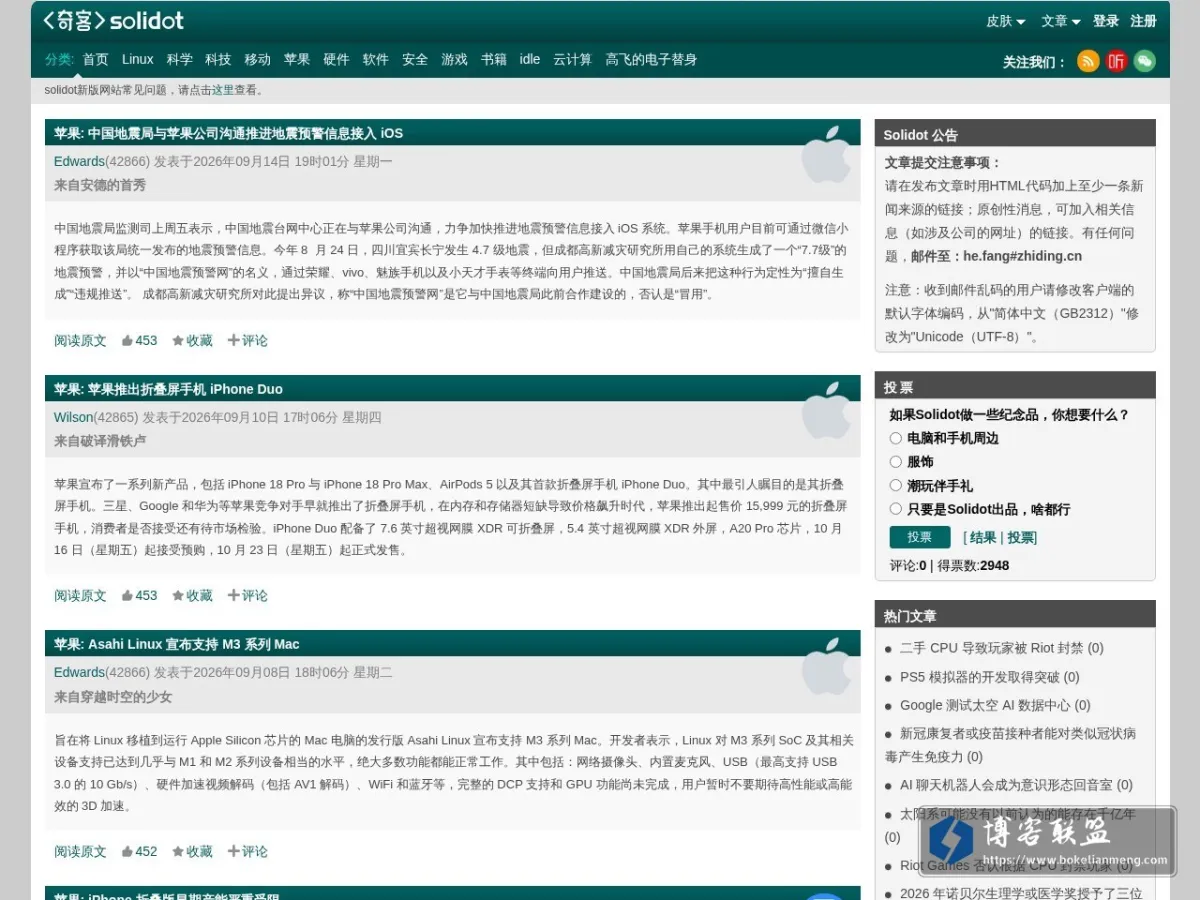Open the Linux category

(x=138, y=59)
